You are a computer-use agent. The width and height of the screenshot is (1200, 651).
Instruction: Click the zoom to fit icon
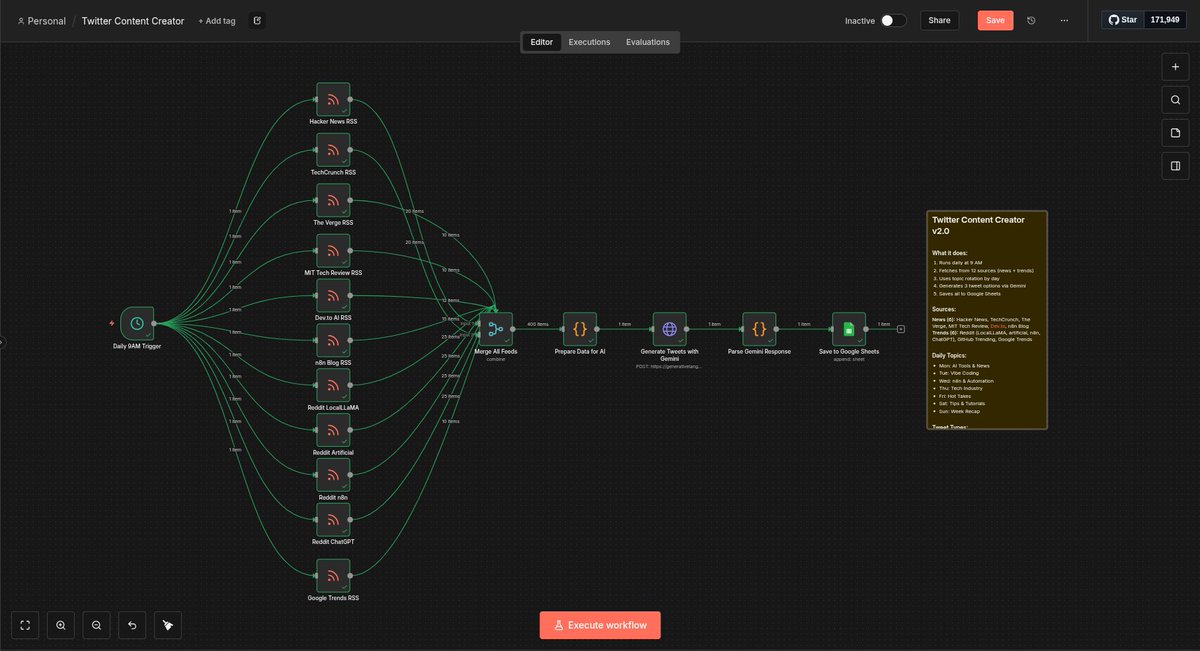click(x=25, y=625)
